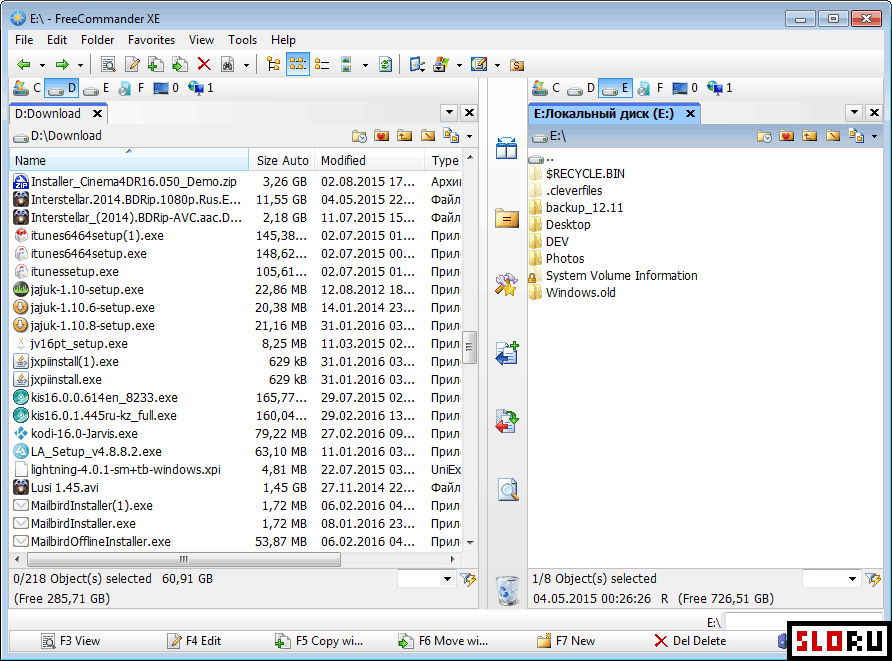Open the Folder menu
The image size is (892, 661).
coord(97,40)
